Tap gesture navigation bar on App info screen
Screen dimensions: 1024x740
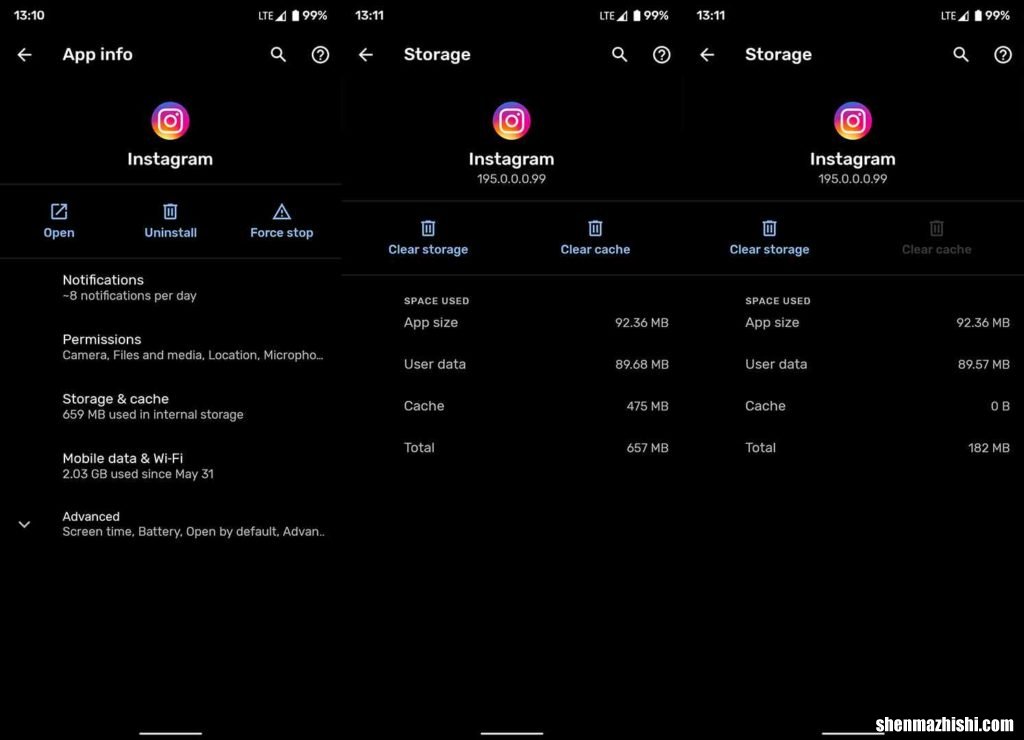170,733
